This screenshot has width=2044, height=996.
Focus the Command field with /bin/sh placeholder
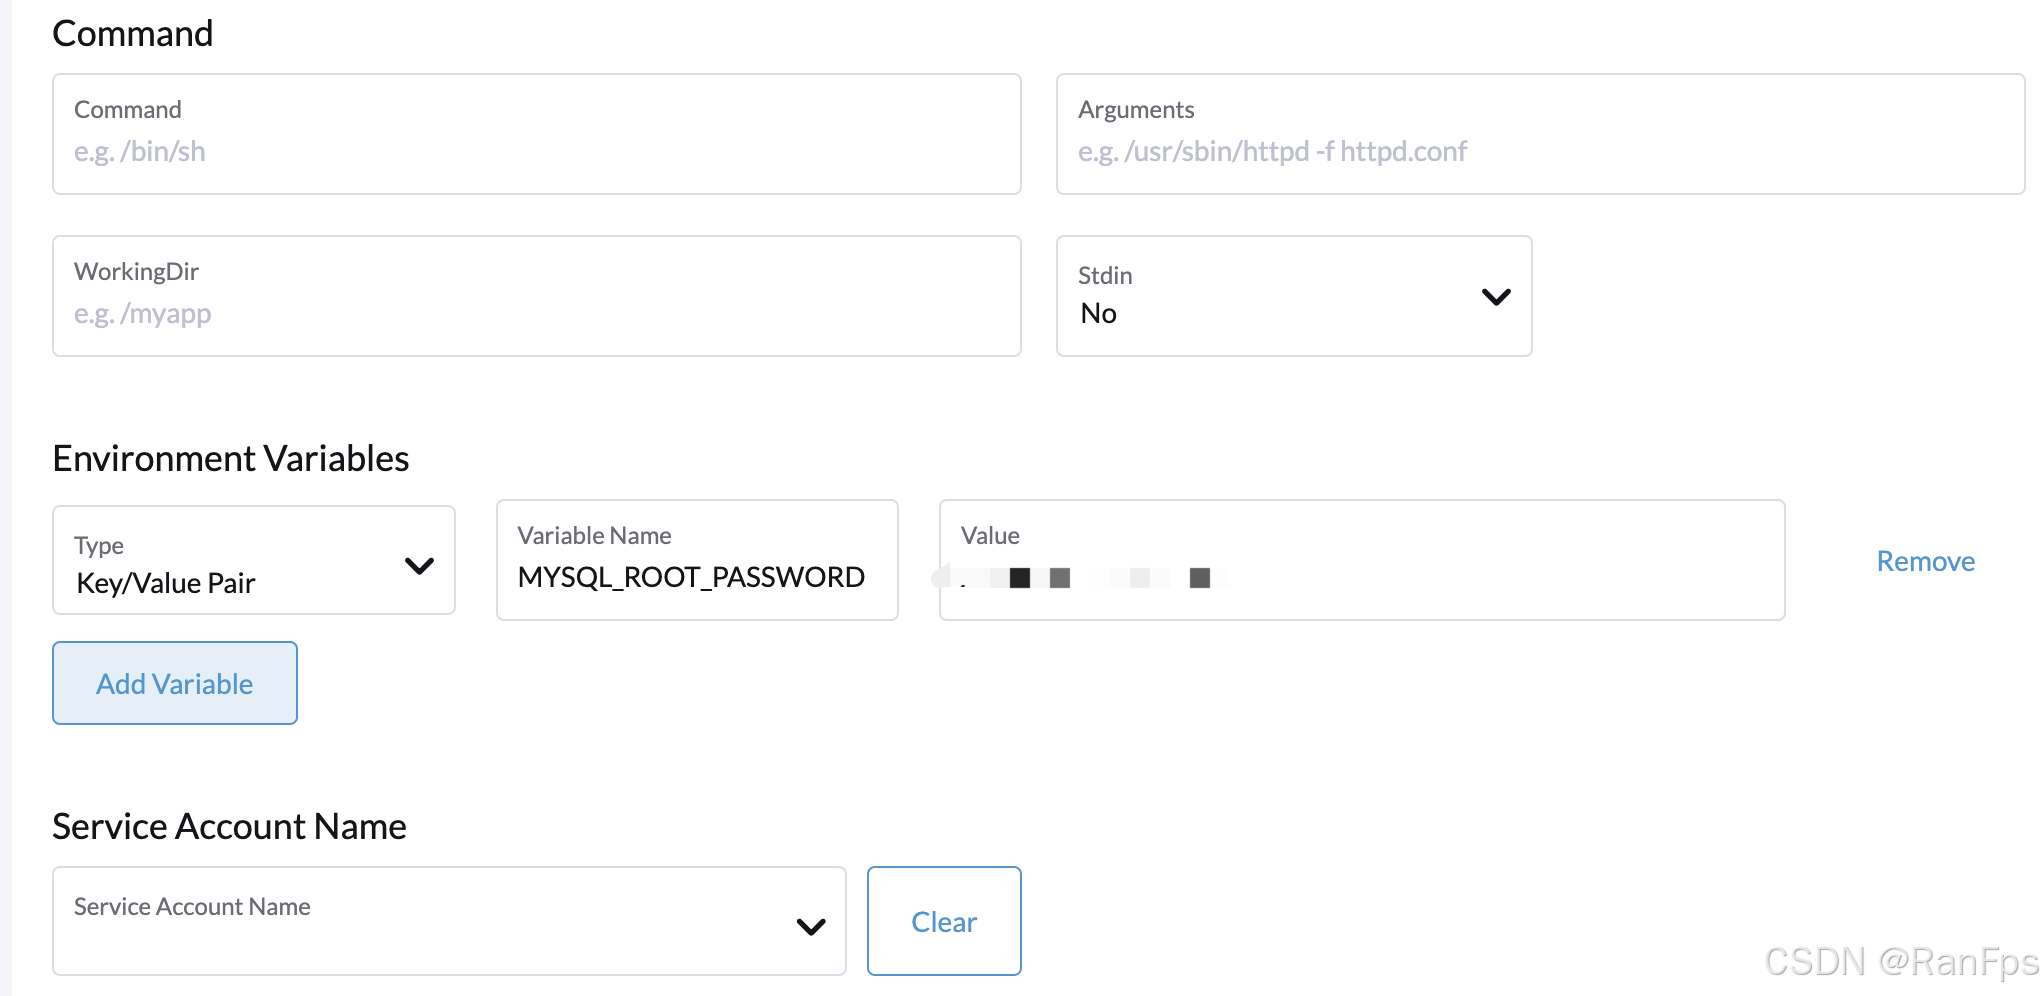point(537,134)
